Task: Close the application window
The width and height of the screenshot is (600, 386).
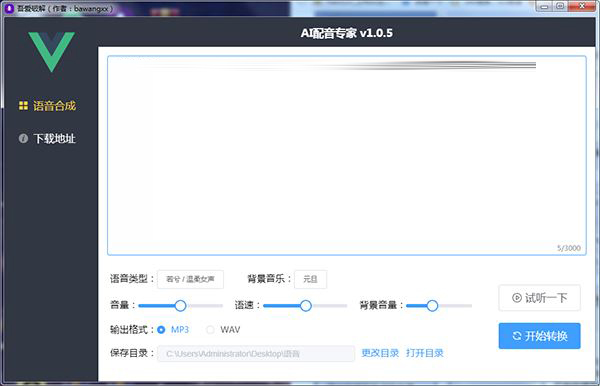Action: (x=582, y=6)
